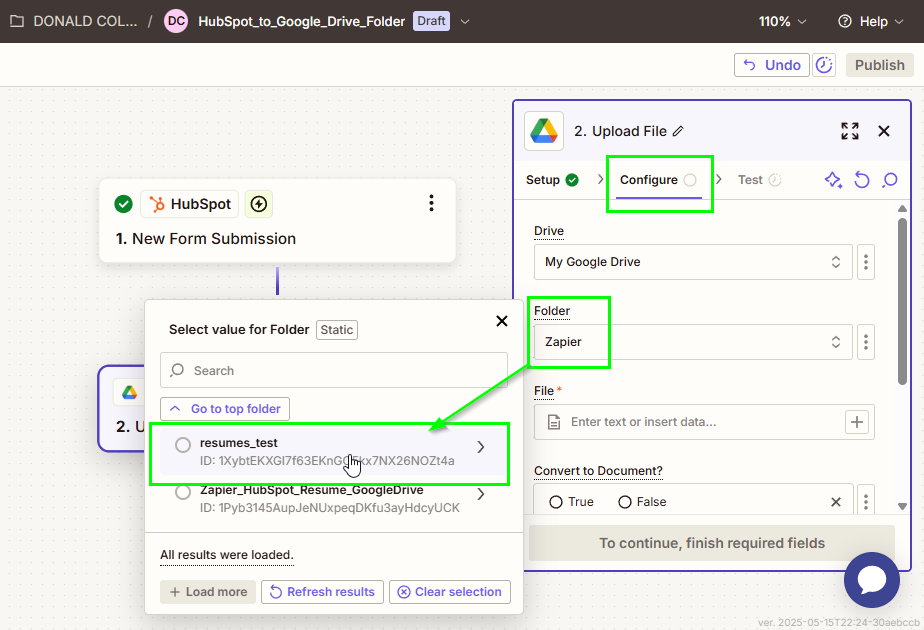The image size is (924, 630).
Task: Click the All results were loaded text
Action: pyautogui.click(x=227, y=555)
